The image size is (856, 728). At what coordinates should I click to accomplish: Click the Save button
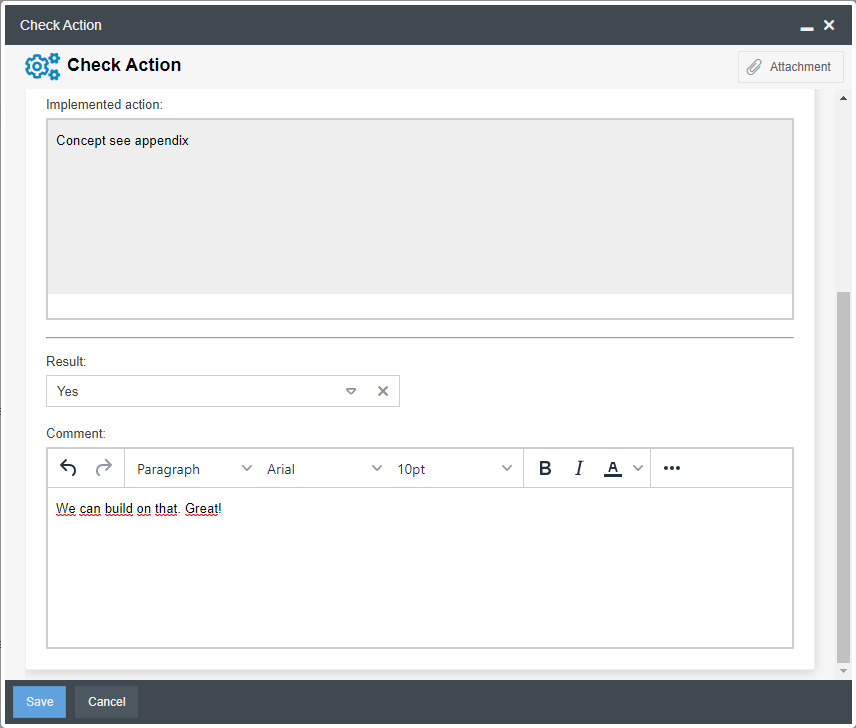[x=40, y=702]
